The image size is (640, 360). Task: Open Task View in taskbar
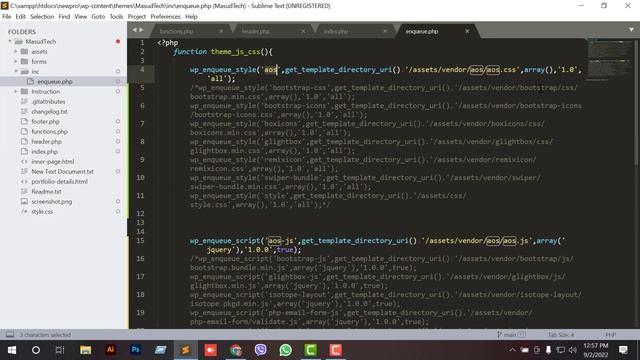(60, 350)
